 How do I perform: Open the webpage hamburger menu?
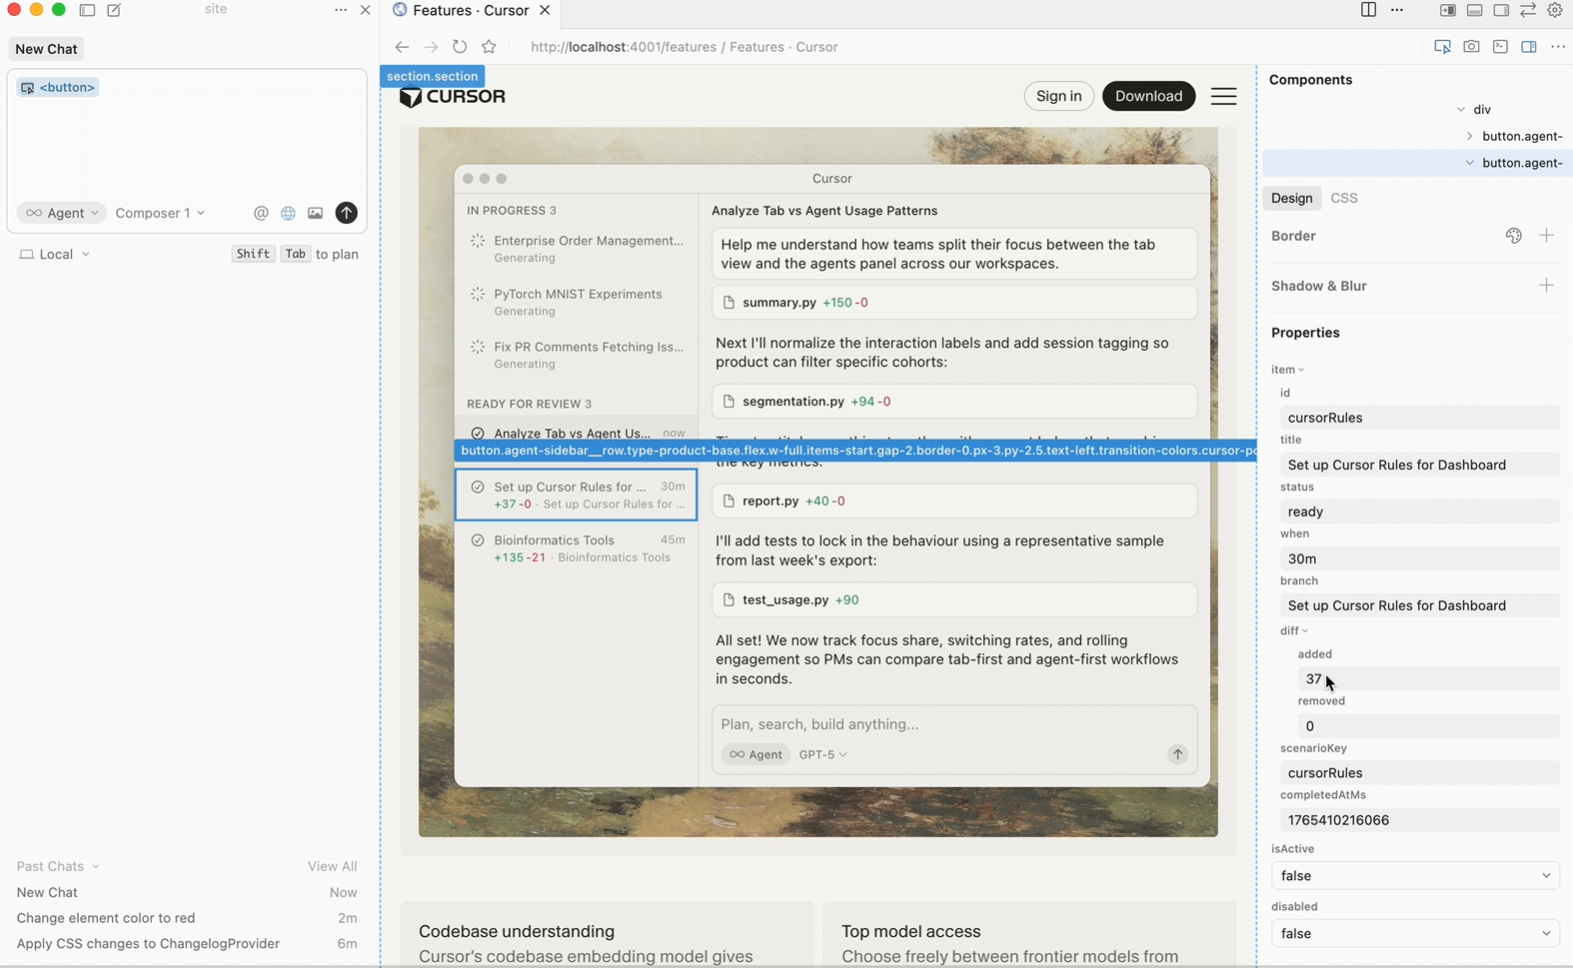pos(1224,96)
